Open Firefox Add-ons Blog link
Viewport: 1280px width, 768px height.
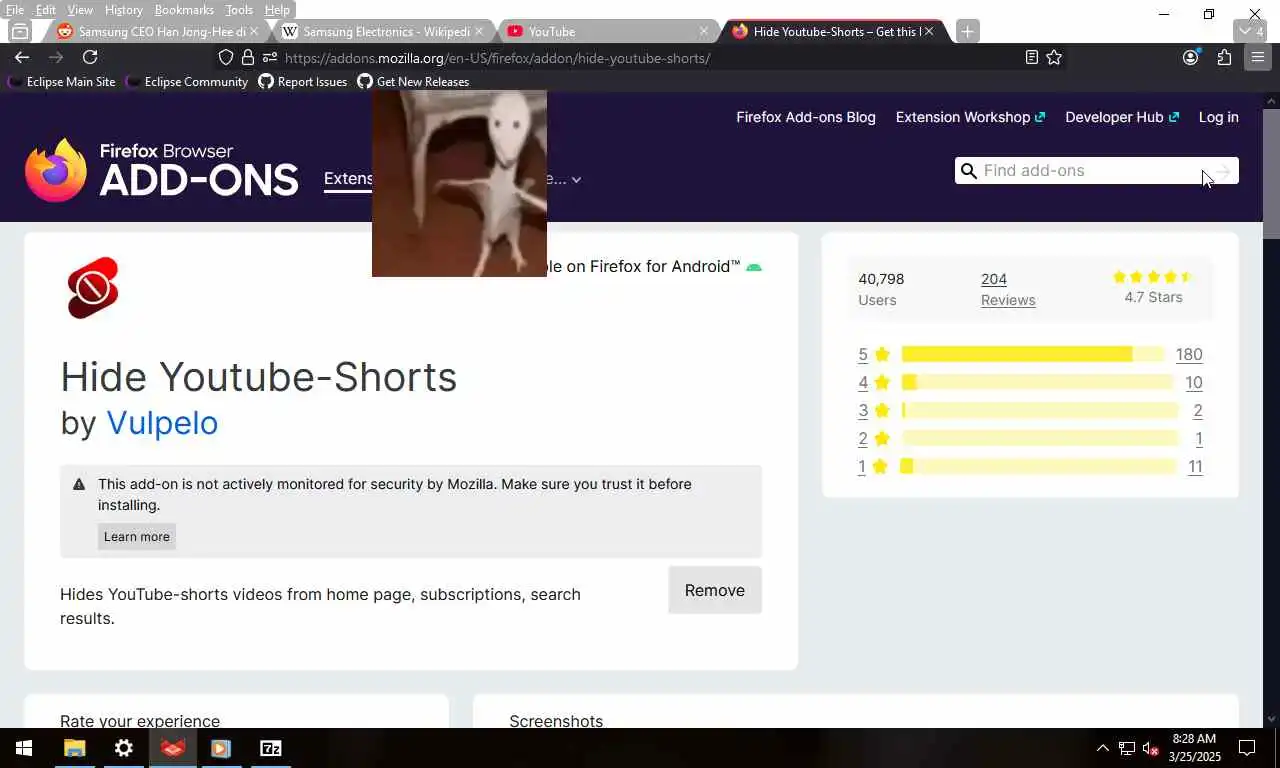[806, 117]
